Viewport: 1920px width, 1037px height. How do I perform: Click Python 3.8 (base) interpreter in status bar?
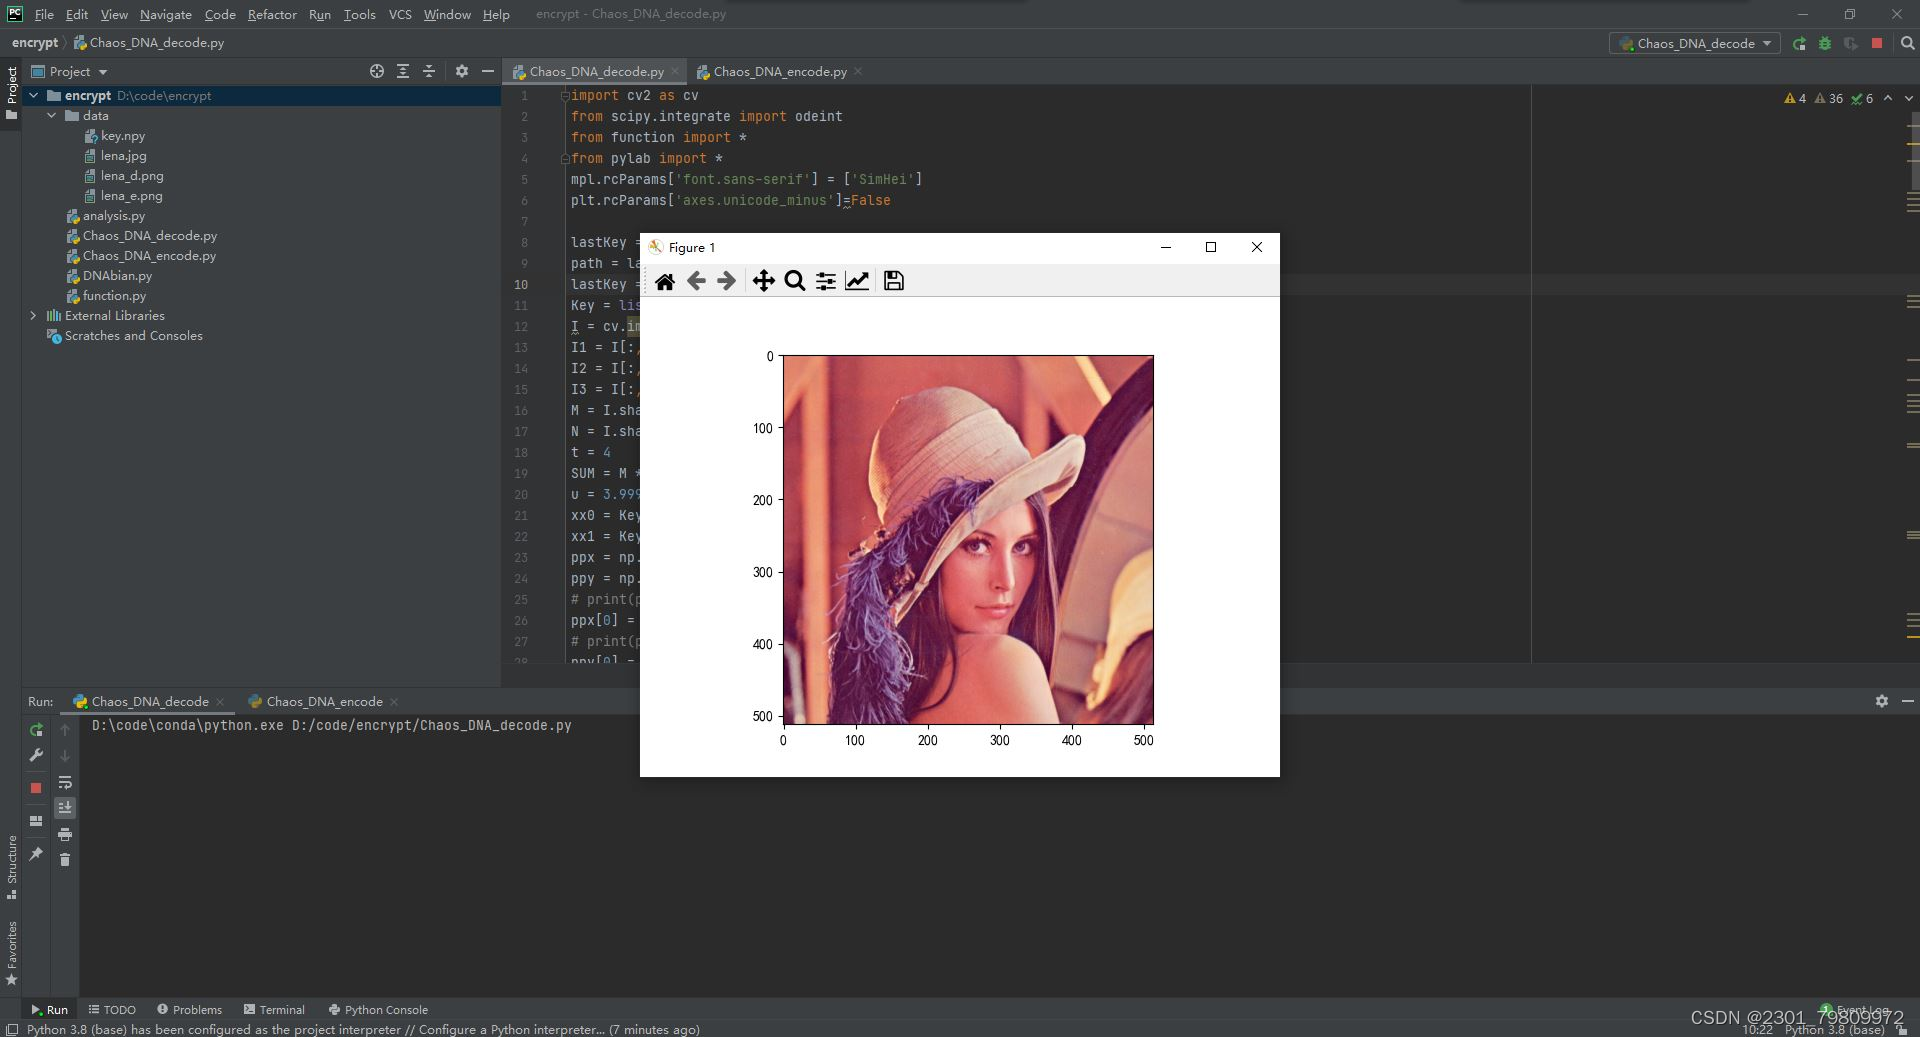(x=1834, y=1029)
